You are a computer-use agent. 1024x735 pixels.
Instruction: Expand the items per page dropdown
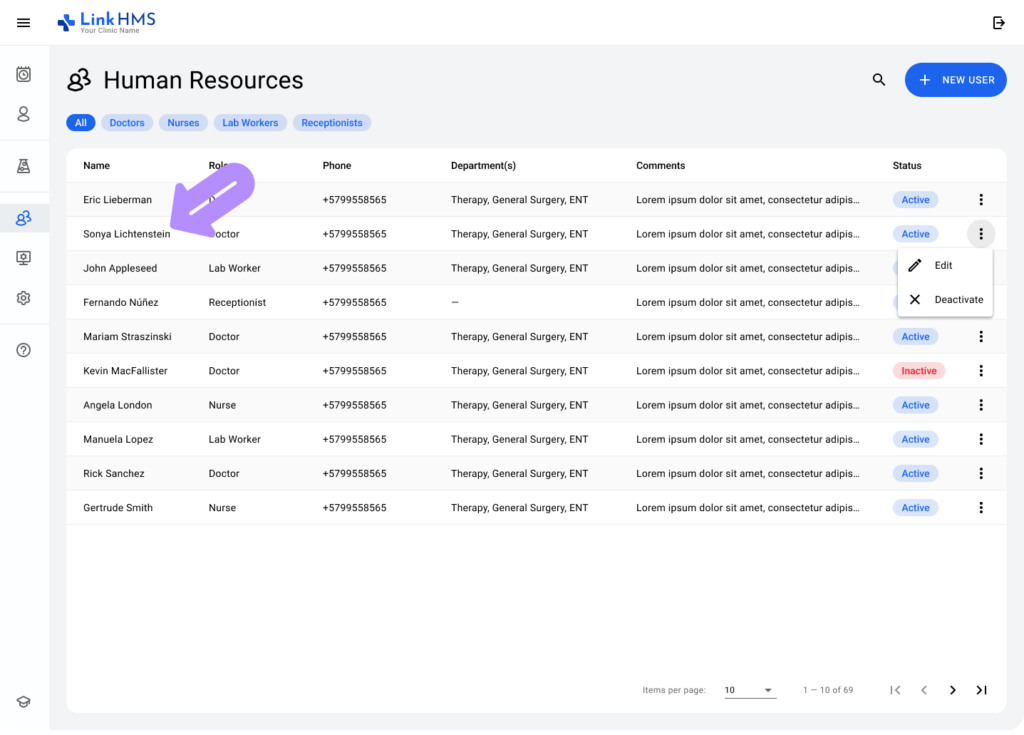750,690
